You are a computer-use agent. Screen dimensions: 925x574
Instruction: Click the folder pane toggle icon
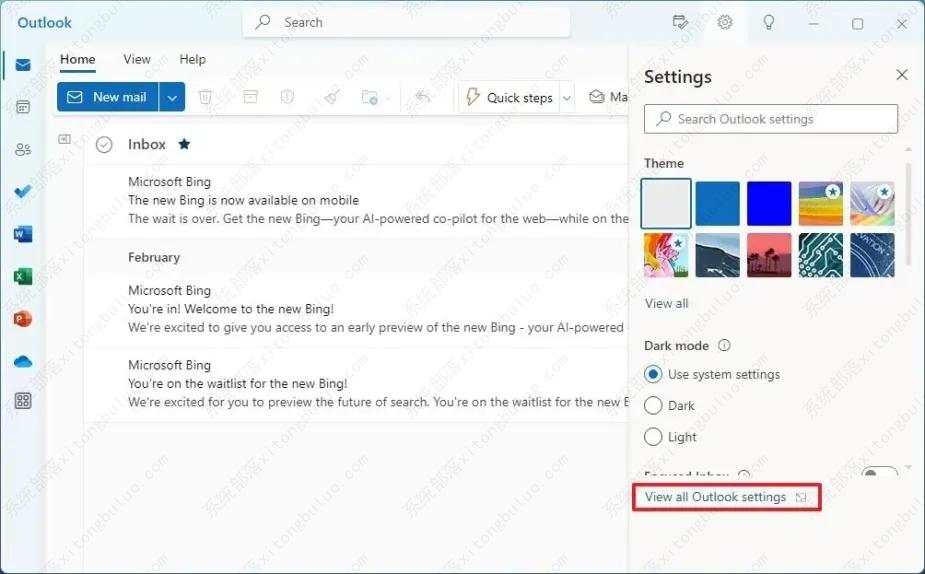click(x=64, y=139)
